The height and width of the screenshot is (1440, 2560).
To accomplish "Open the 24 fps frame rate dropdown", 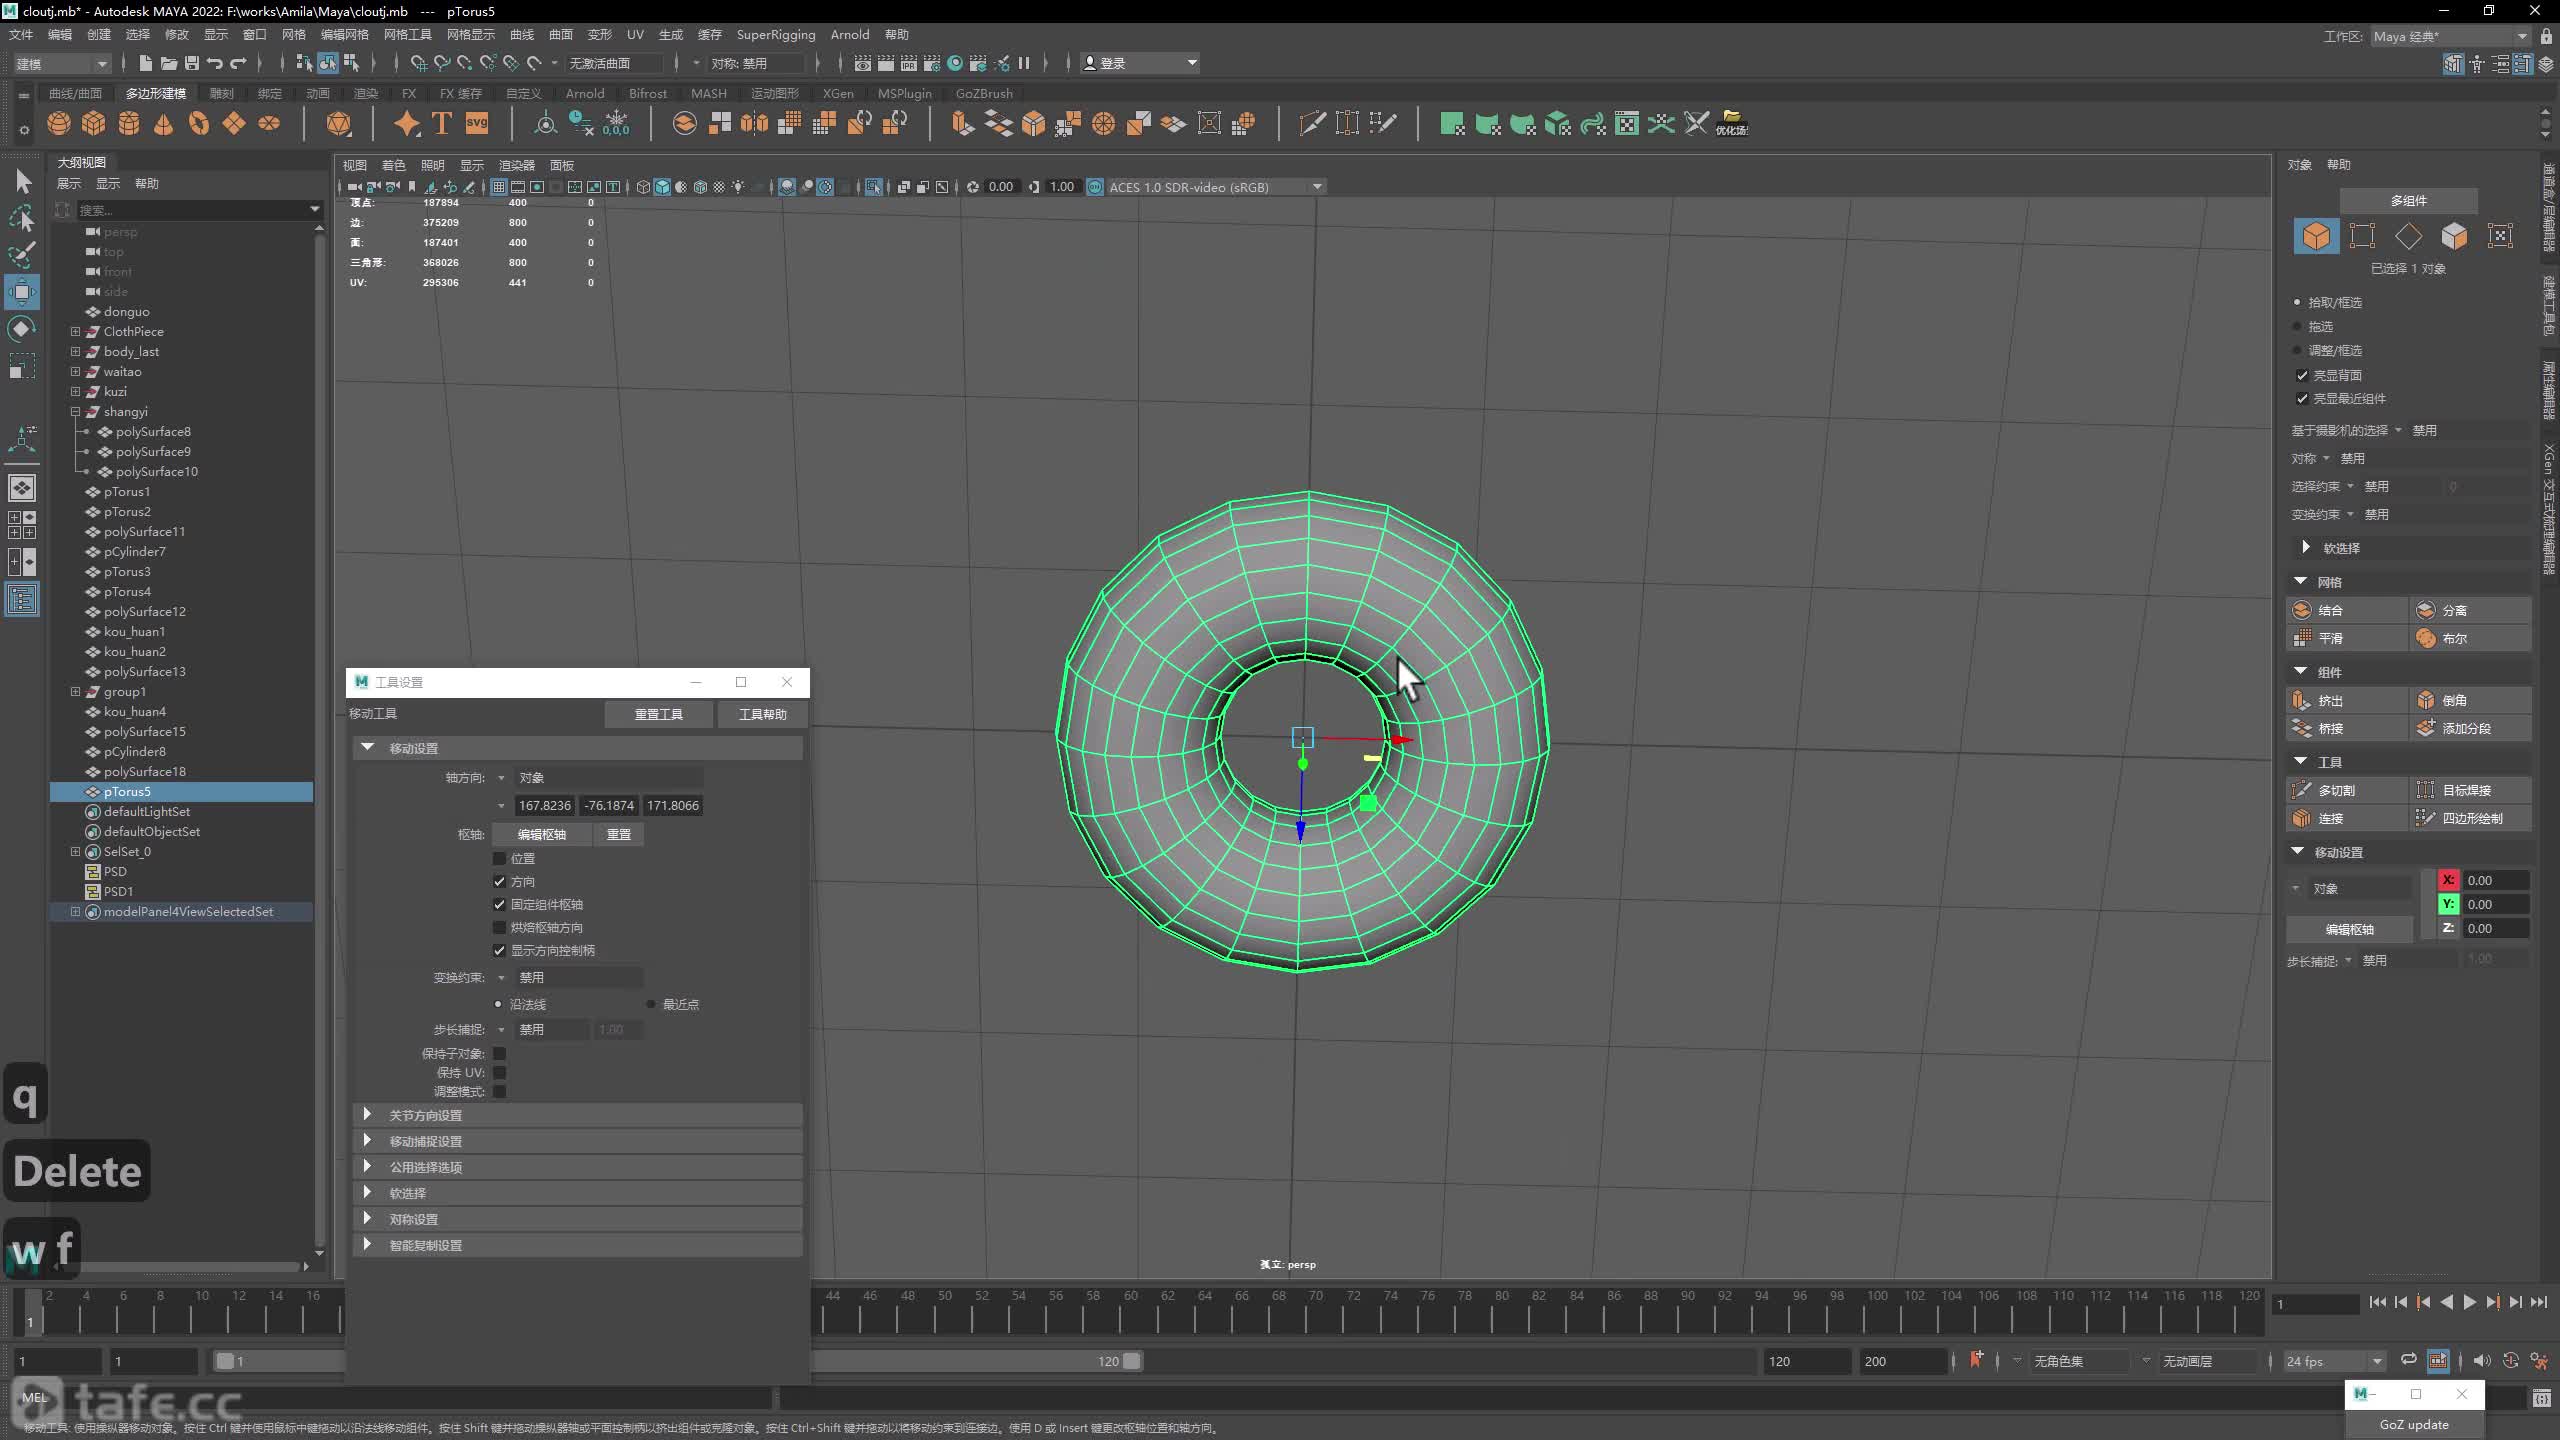I will pos(2334,1361).
